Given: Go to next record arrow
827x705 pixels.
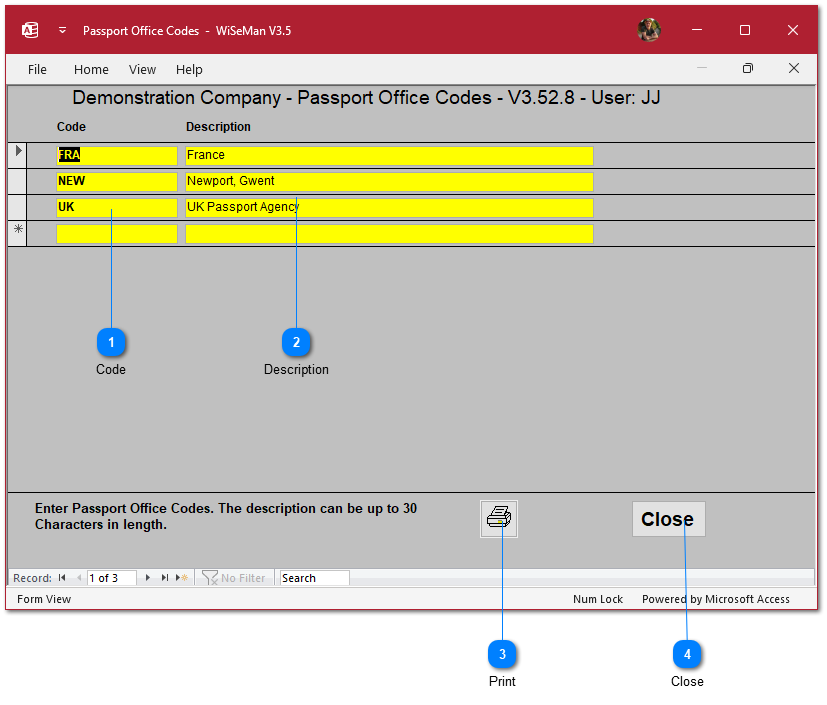Looking at the screenshot, I should (148, 578).
